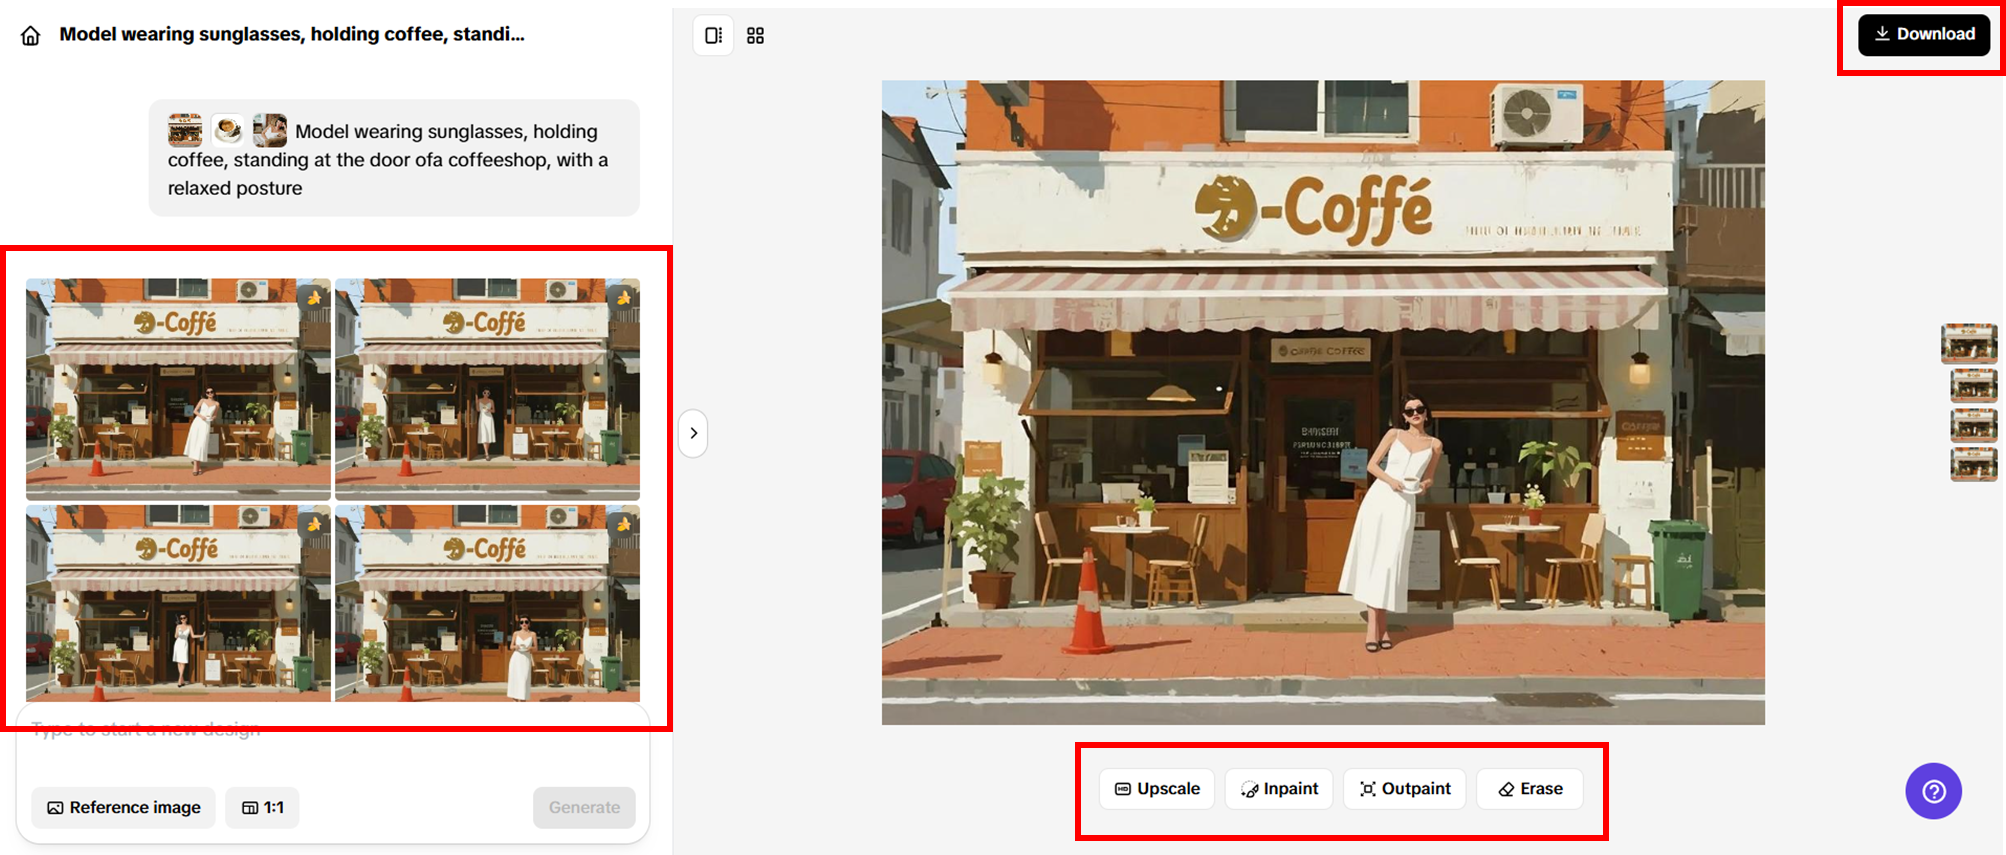The height and width of the screenshot is (855, 2006).
Task: Go to the home page icon
Action: click(31, 36)
